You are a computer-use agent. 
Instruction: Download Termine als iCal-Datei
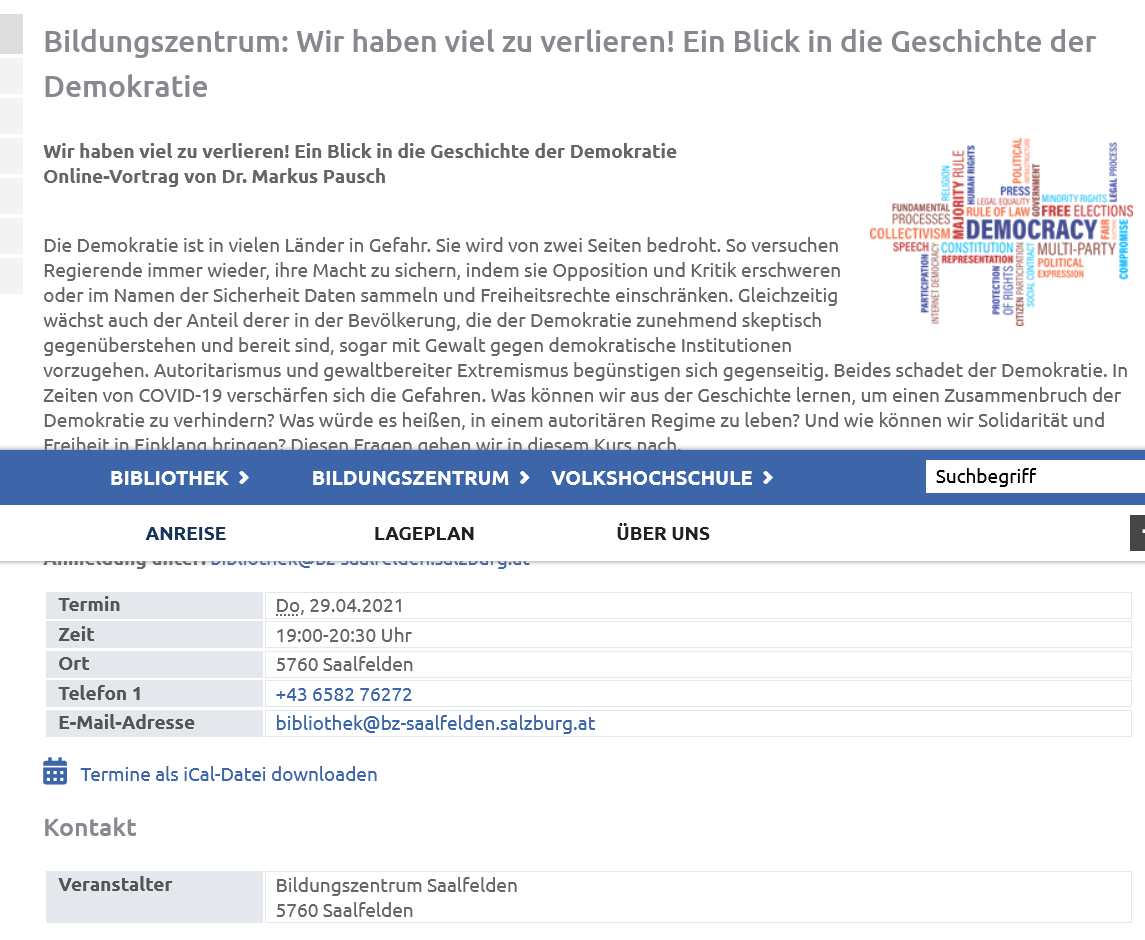(229, 775)
